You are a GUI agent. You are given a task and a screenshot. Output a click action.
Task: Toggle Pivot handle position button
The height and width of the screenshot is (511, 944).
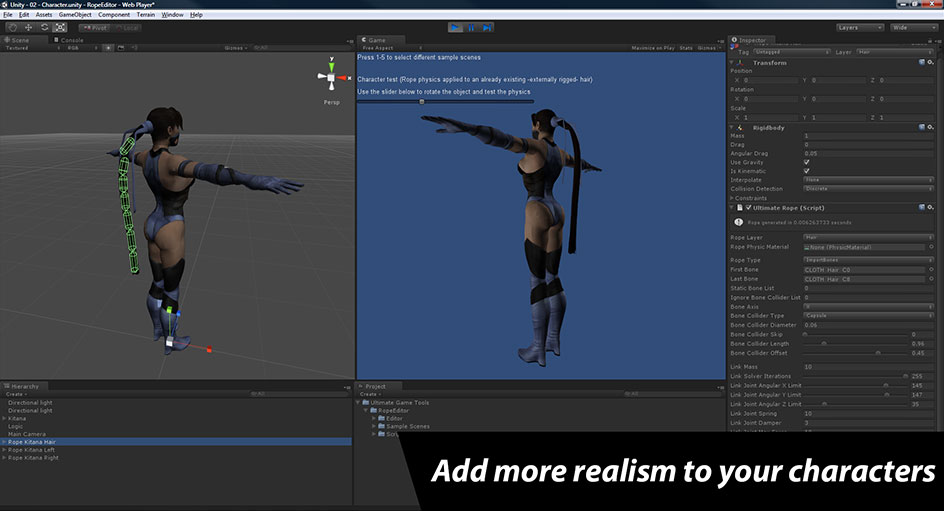pos(95,28)
